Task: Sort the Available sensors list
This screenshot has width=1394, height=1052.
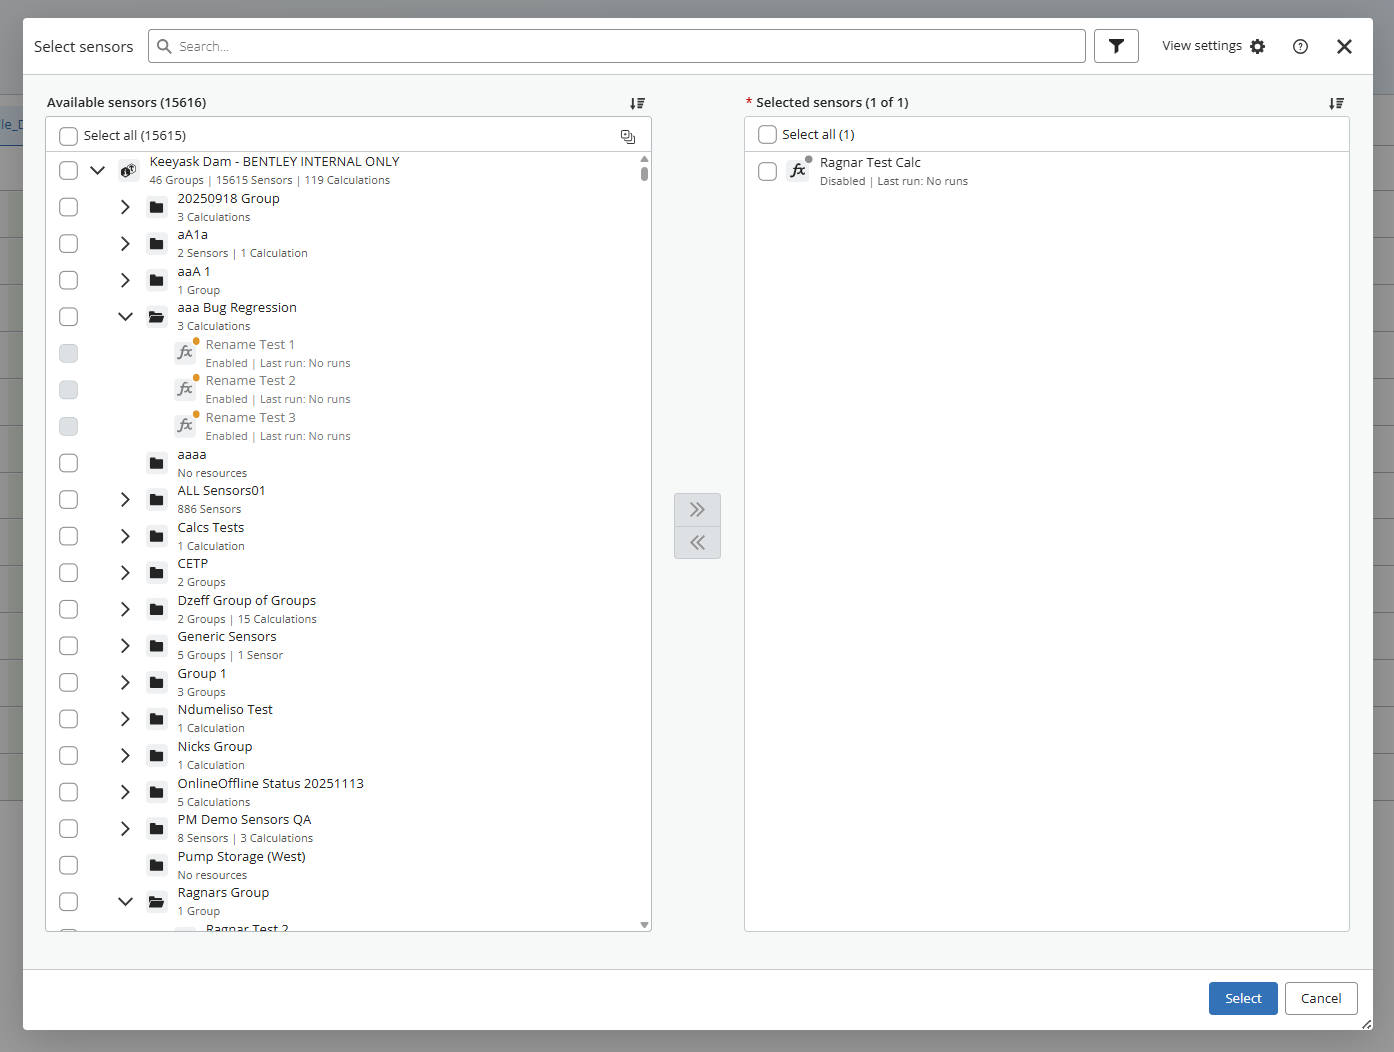Action: [637, 103]
